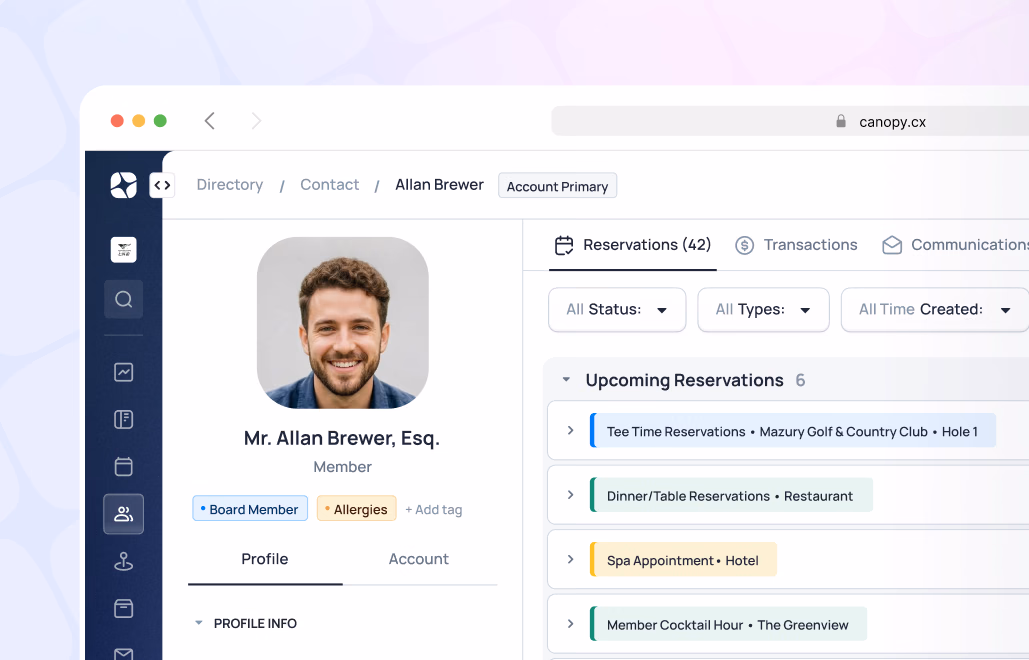Expand the Dinner/Table Reservations row
The height and width of the screenshot is (660, 1029).
(570, 495)
